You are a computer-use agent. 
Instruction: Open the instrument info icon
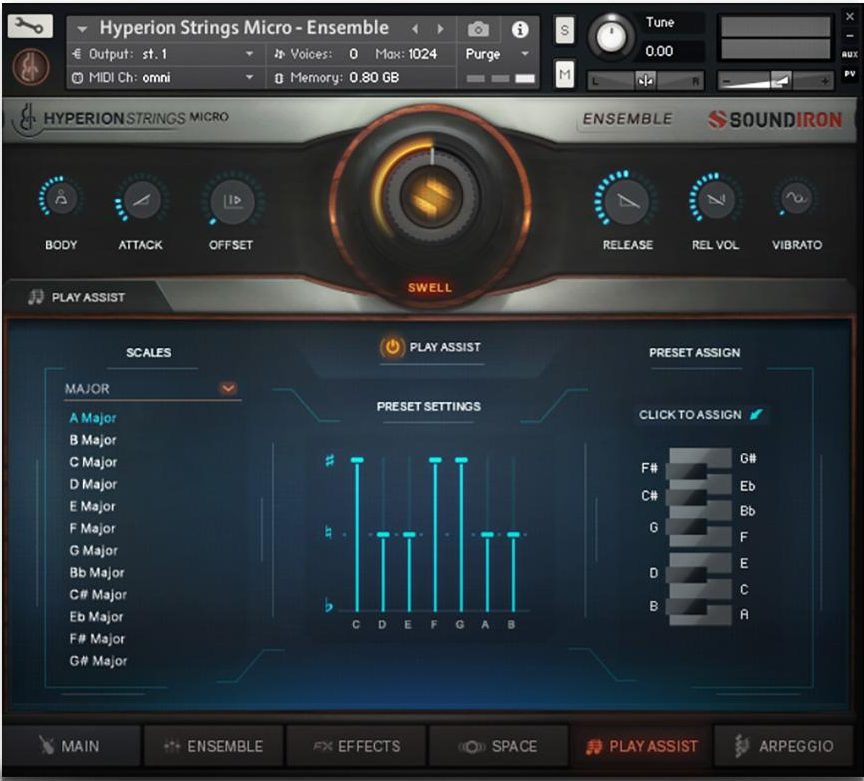(x=519, y=29)
